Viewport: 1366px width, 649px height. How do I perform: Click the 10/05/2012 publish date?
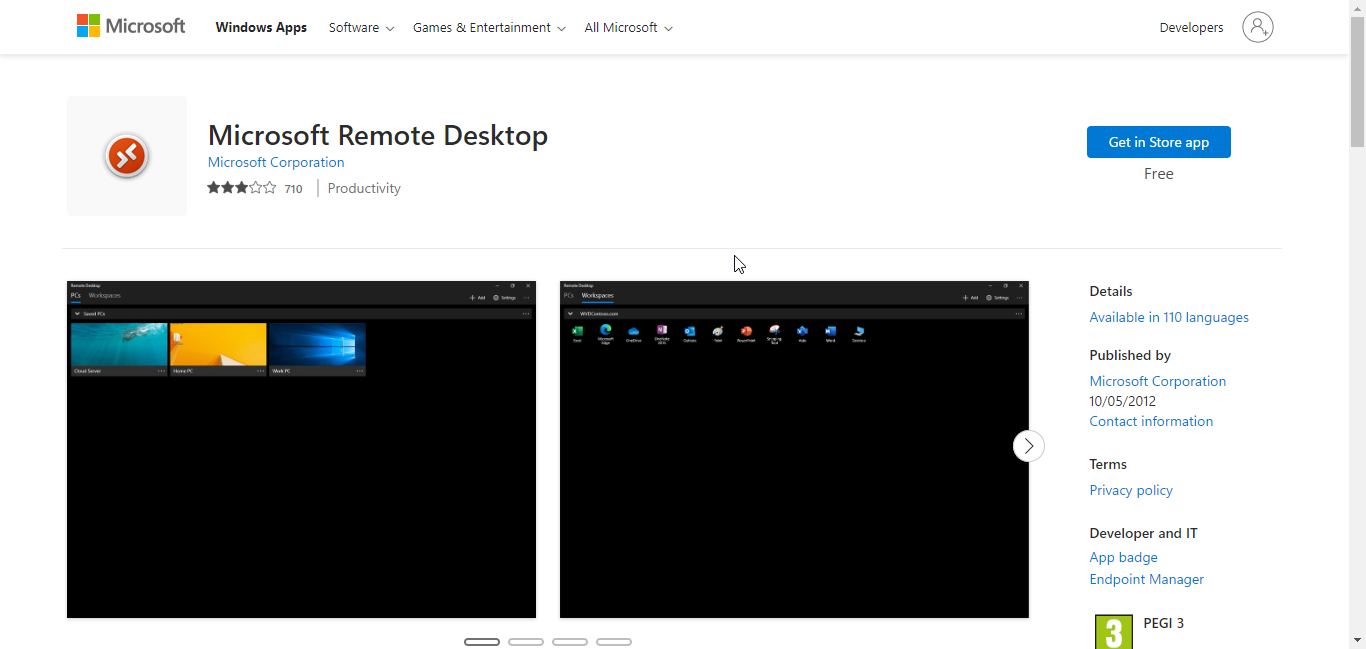tap(1122, 401)
